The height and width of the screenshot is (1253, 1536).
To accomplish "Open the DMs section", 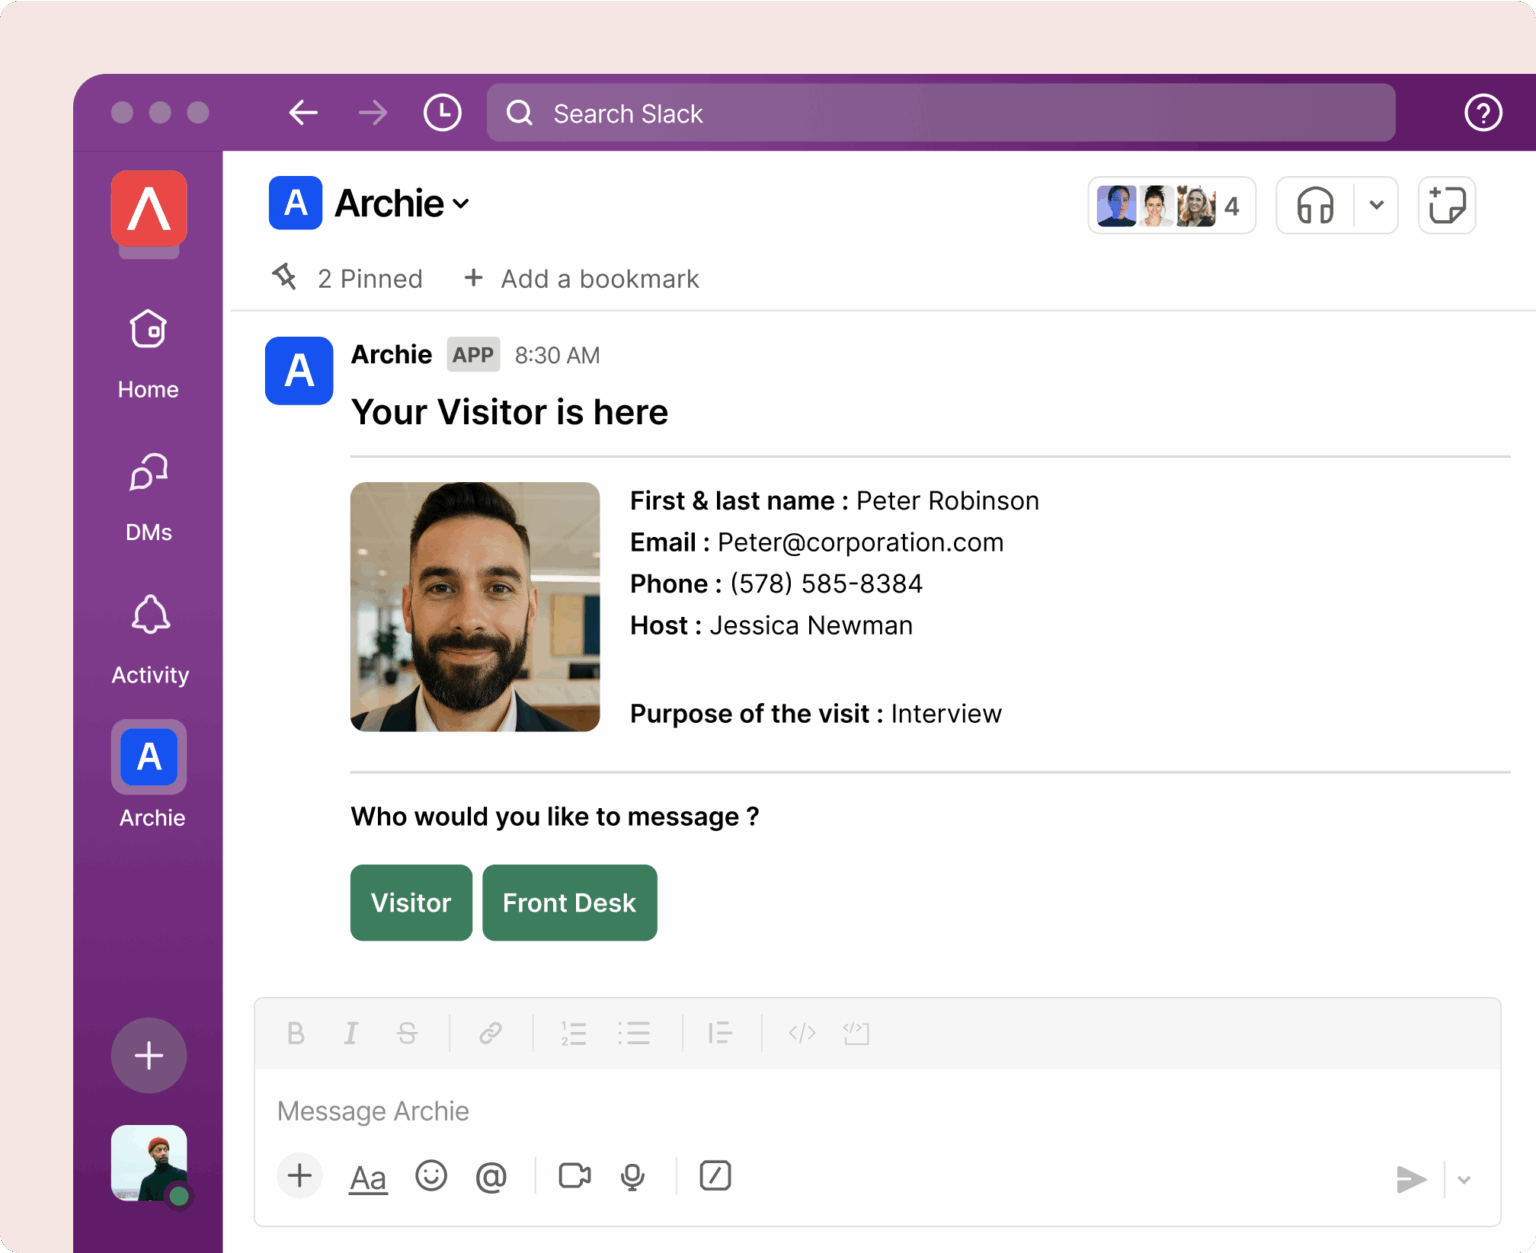I will [148, 494].
